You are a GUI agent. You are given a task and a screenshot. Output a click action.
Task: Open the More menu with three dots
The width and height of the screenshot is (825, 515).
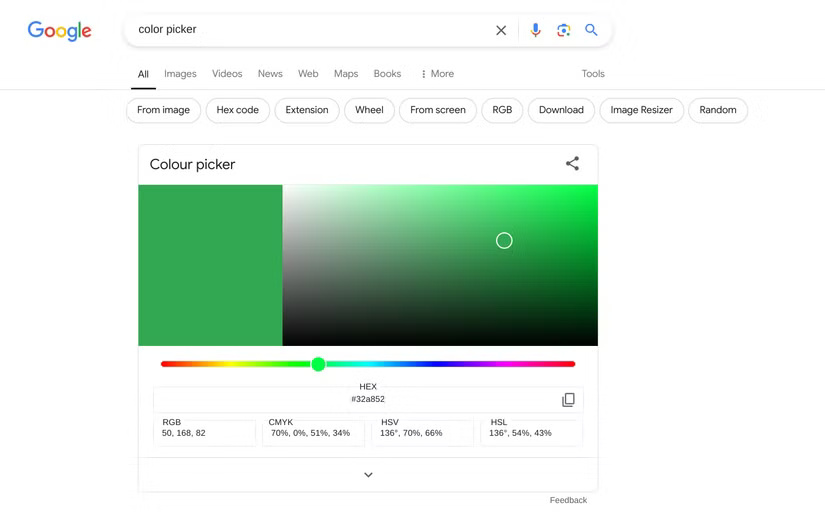[x=437, y=74]
